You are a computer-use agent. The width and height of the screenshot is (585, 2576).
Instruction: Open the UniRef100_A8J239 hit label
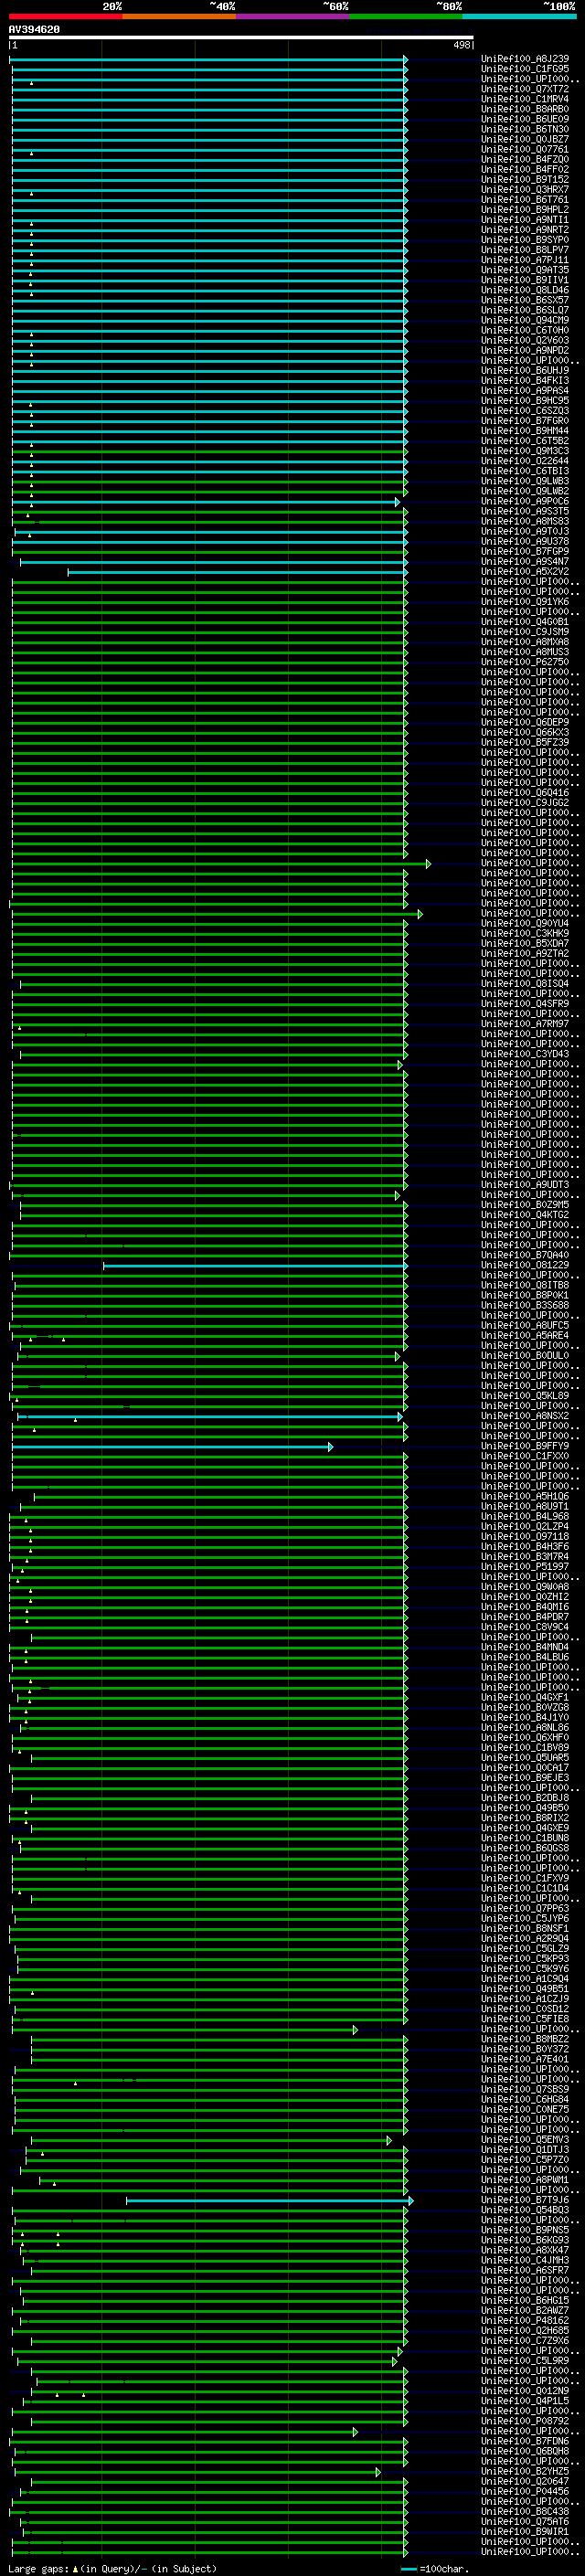point(525,59)
